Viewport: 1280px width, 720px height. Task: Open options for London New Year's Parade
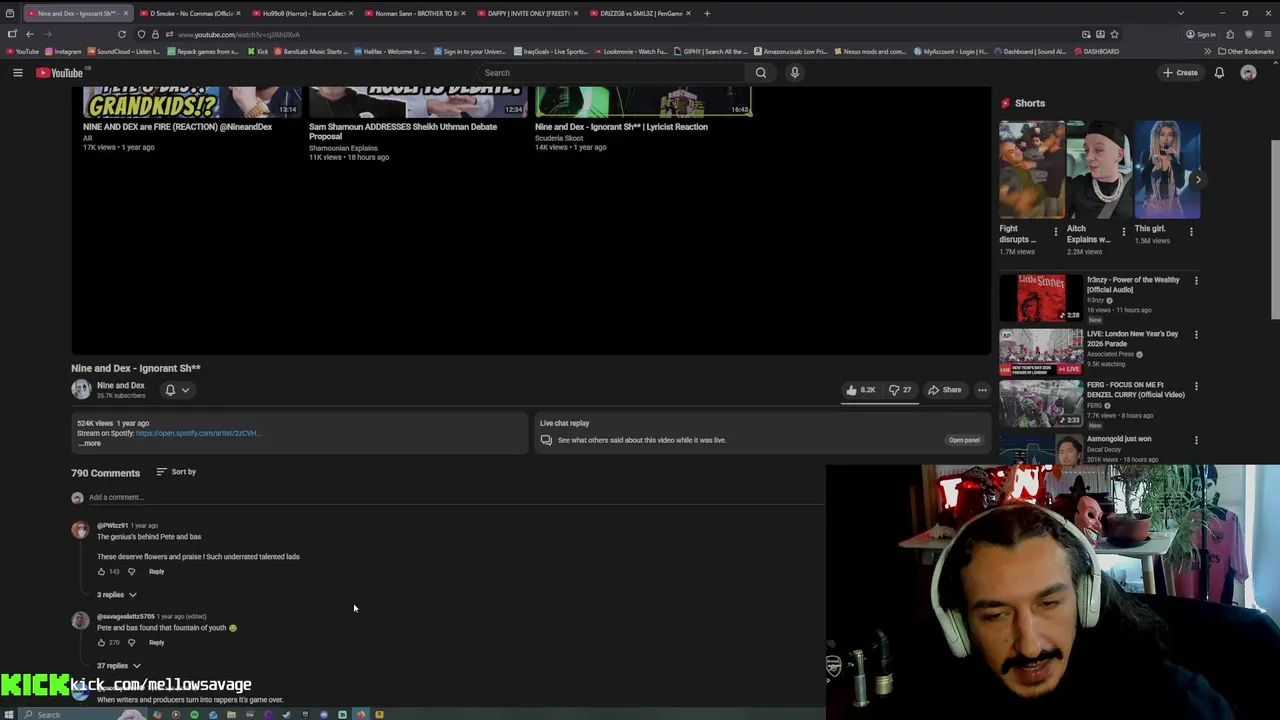point(1196,335)
